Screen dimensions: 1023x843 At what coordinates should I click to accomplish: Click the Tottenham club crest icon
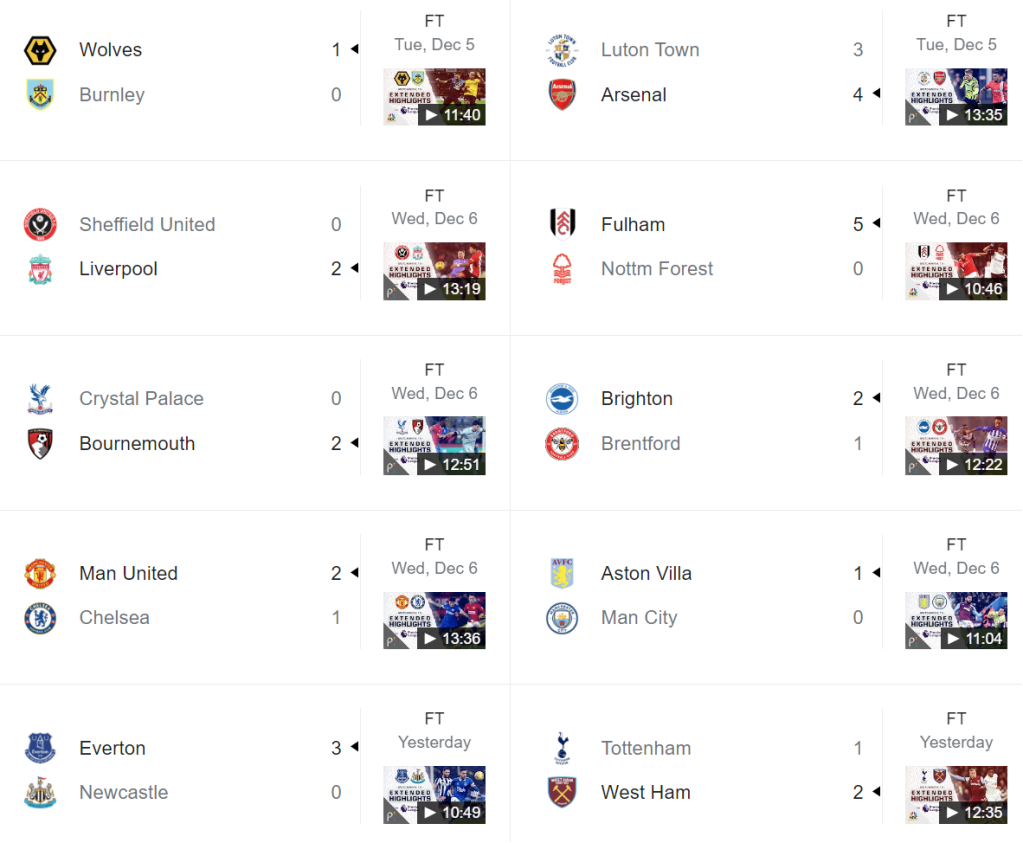[562, 748]
